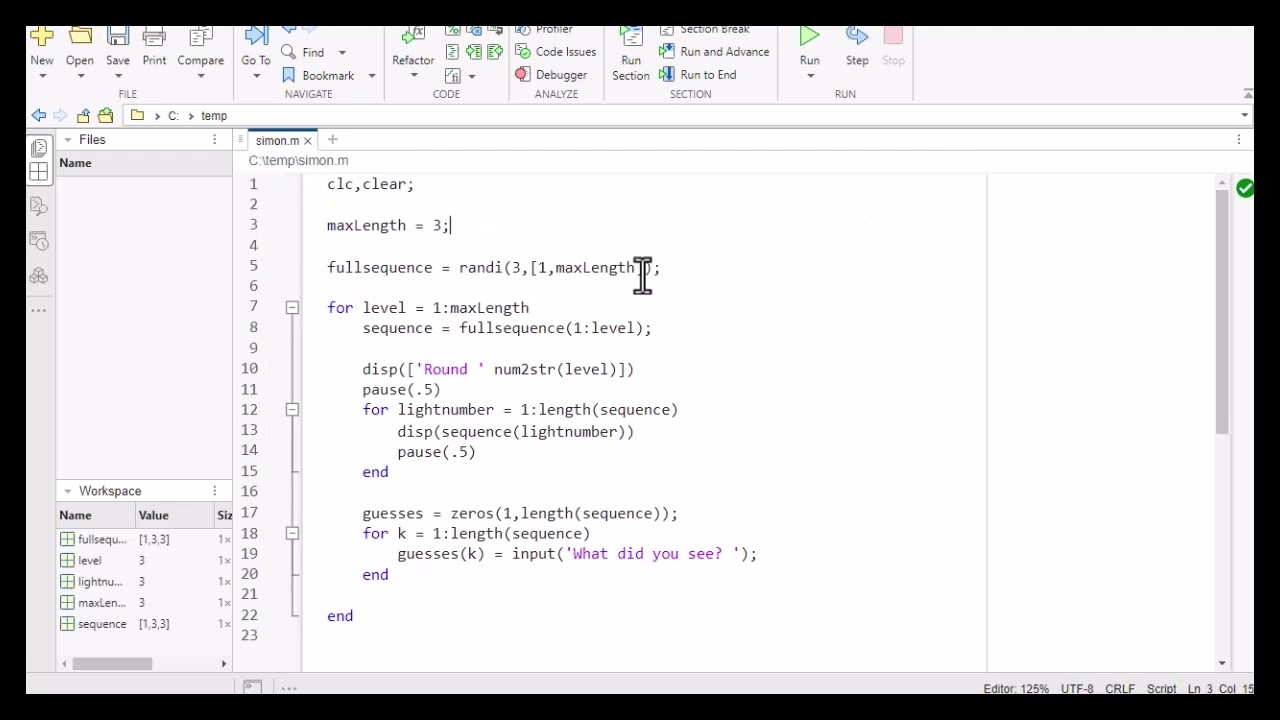Open the Run dropdown arrow
Viewport: 1280px width, 720px height.
810,76
